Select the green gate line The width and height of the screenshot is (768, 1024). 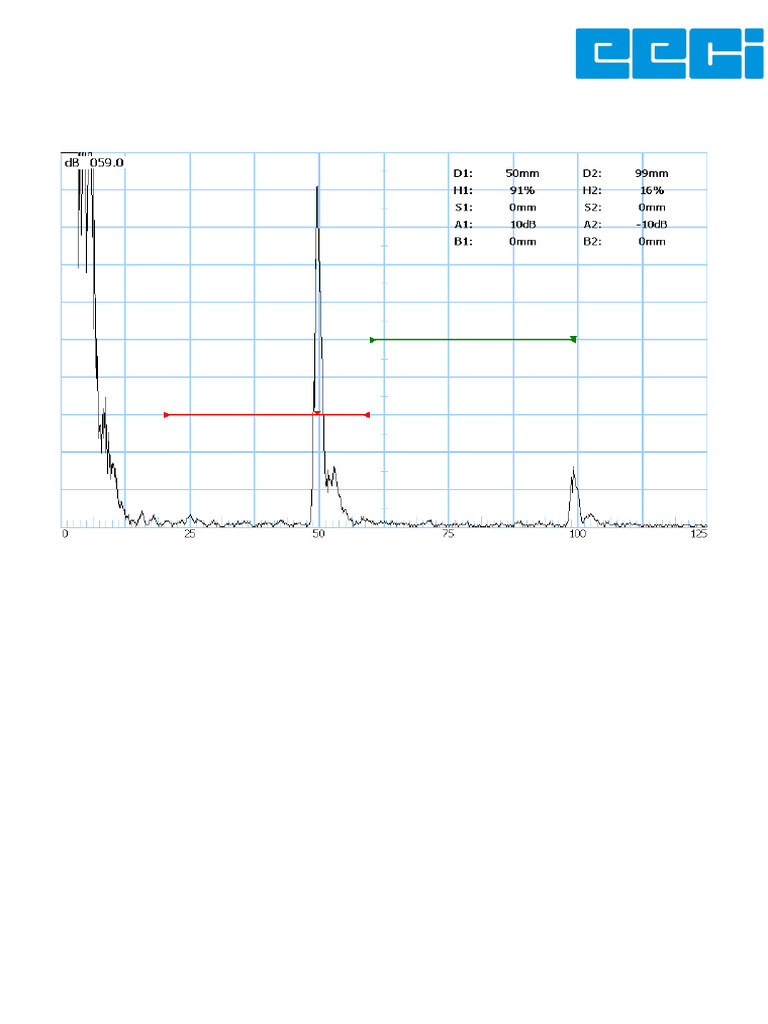pos(473,340)
